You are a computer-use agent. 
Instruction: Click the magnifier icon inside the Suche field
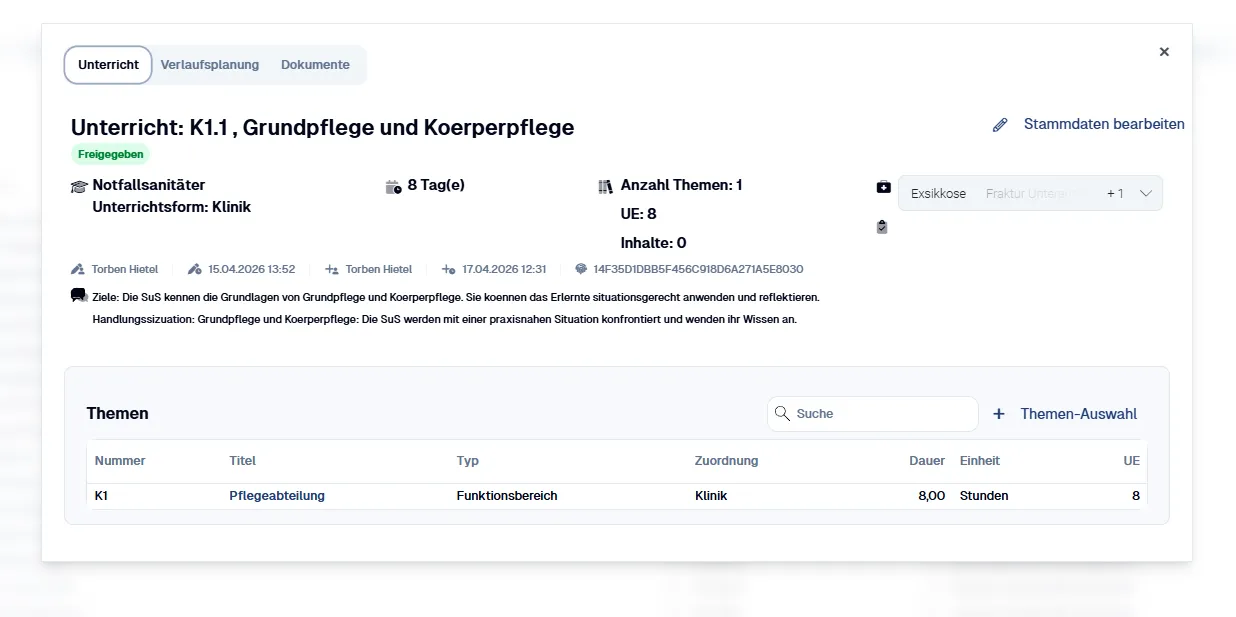point(782,413)
